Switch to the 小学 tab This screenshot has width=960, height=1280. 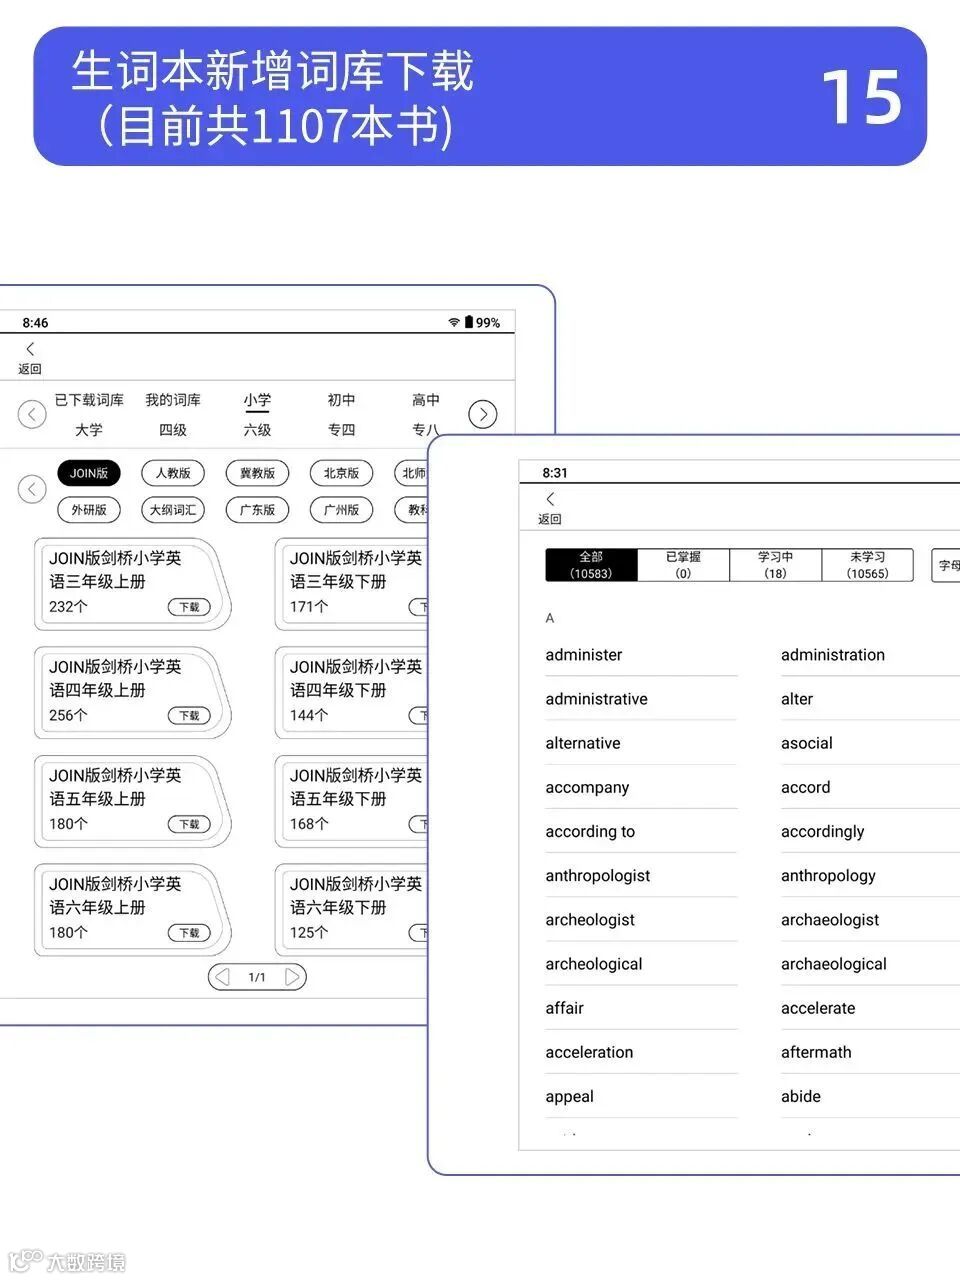click(257, 400)
